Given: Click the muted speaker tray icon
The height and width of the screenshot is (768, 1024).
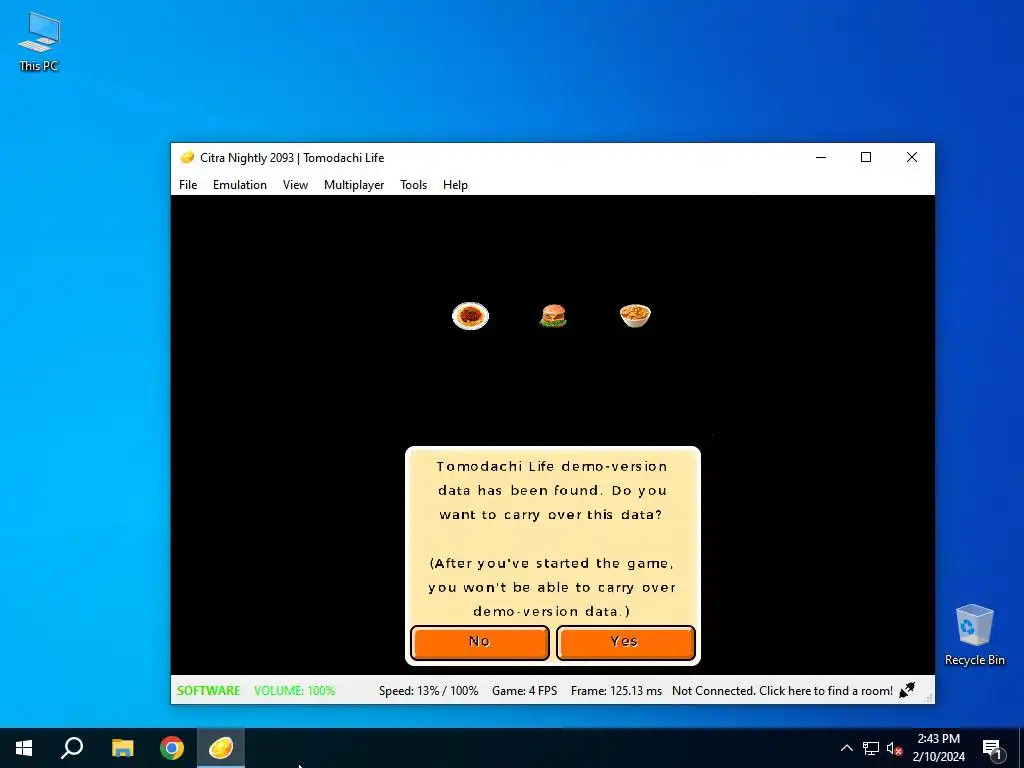Looking at the screenshot, I should (894, 748).
